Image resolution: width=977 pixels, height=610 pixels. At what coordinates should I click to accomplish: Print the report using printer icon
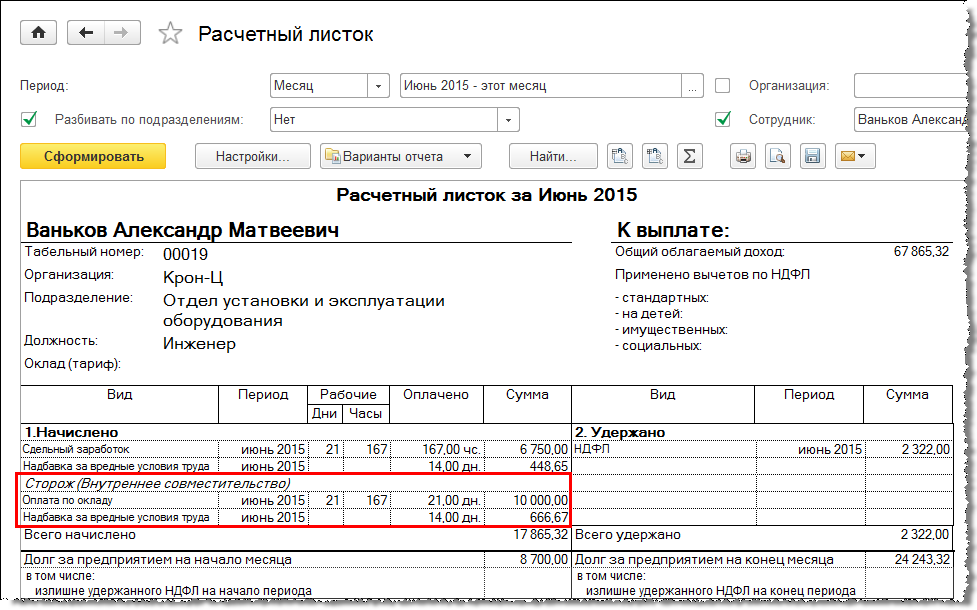tap(743, 156)
